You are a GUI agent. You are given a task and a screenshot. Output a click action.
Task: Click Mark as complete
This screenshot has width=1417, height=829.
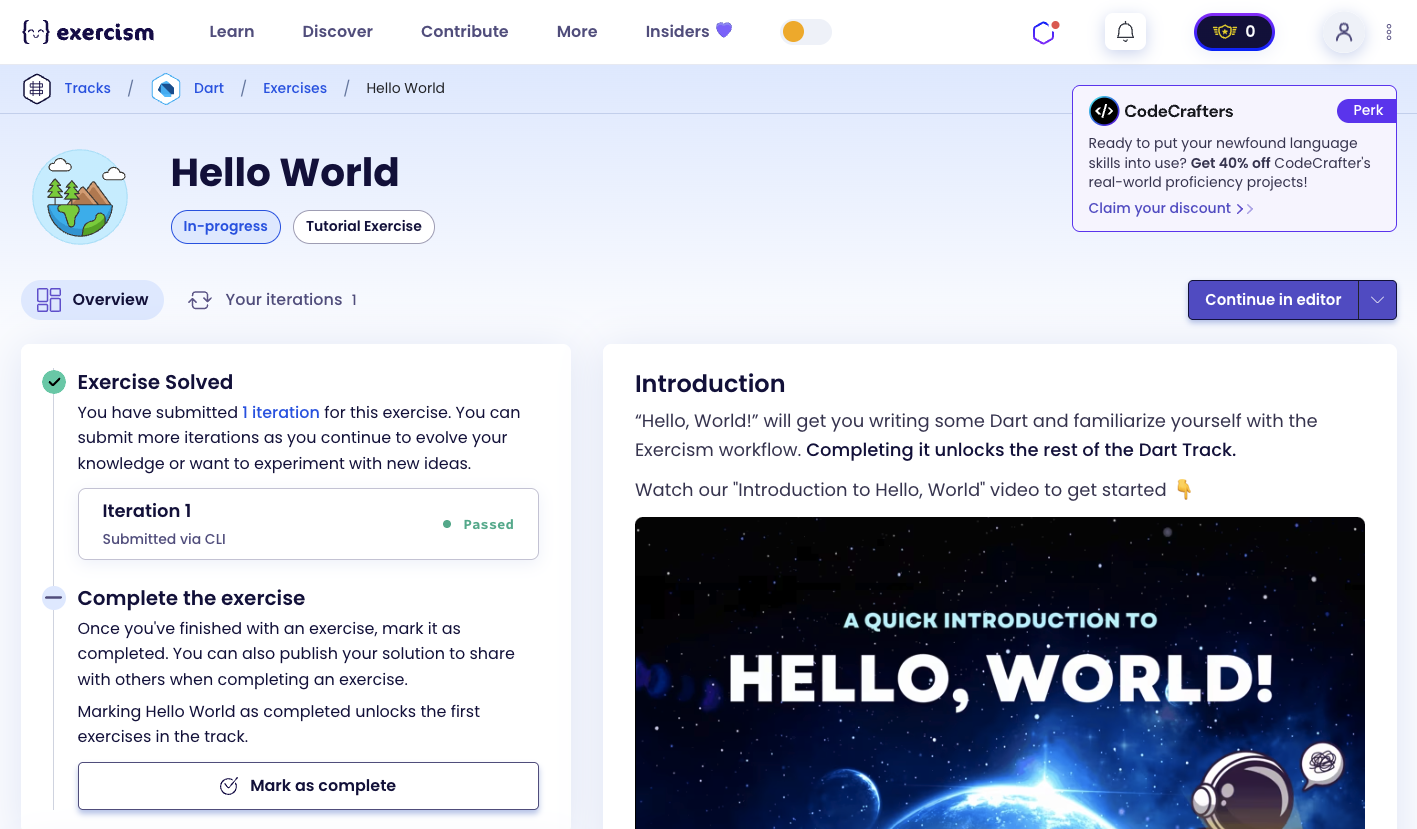pos(308,786)
